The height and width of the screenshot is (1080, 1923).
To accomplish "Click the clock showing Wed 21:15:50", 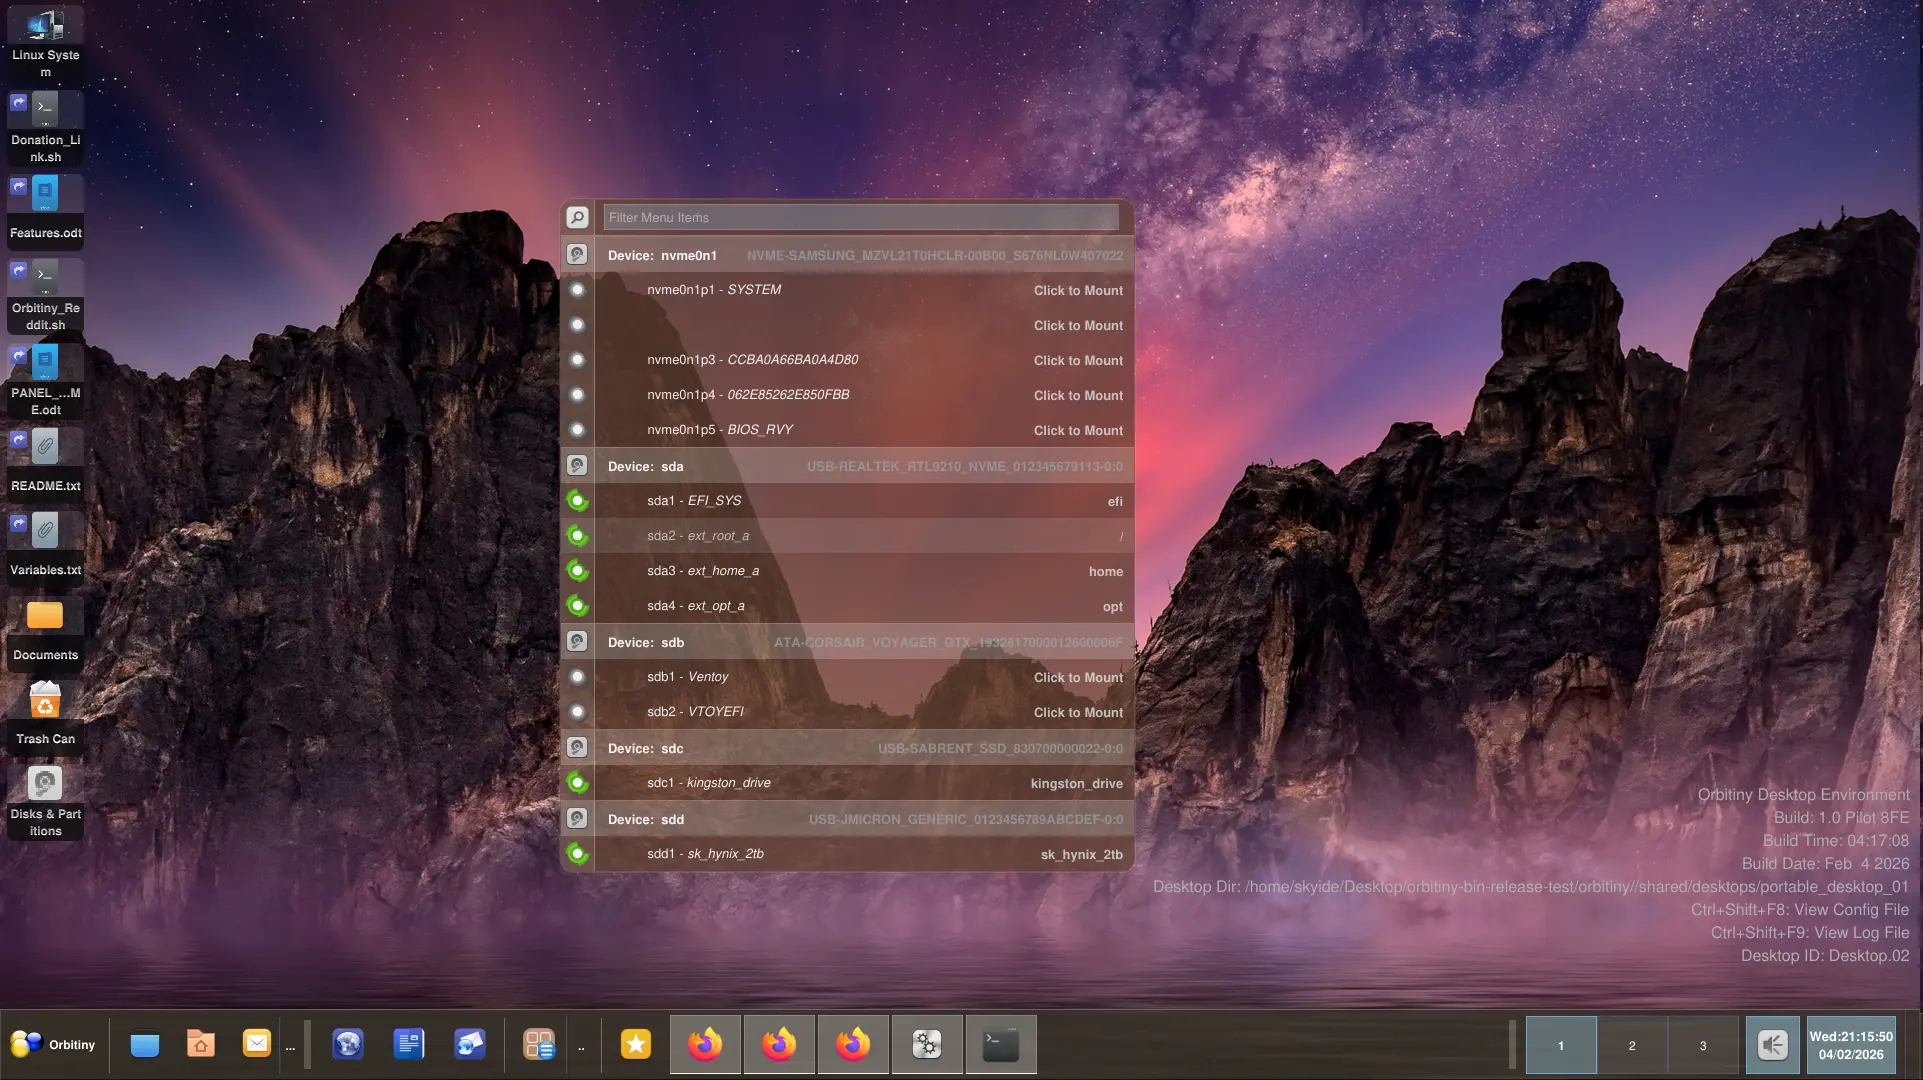I will click(1850, 1045).
